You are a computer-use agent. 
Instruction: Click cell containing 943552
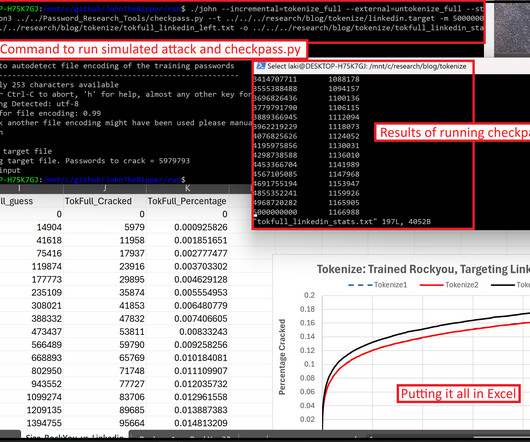pos(31,384)
